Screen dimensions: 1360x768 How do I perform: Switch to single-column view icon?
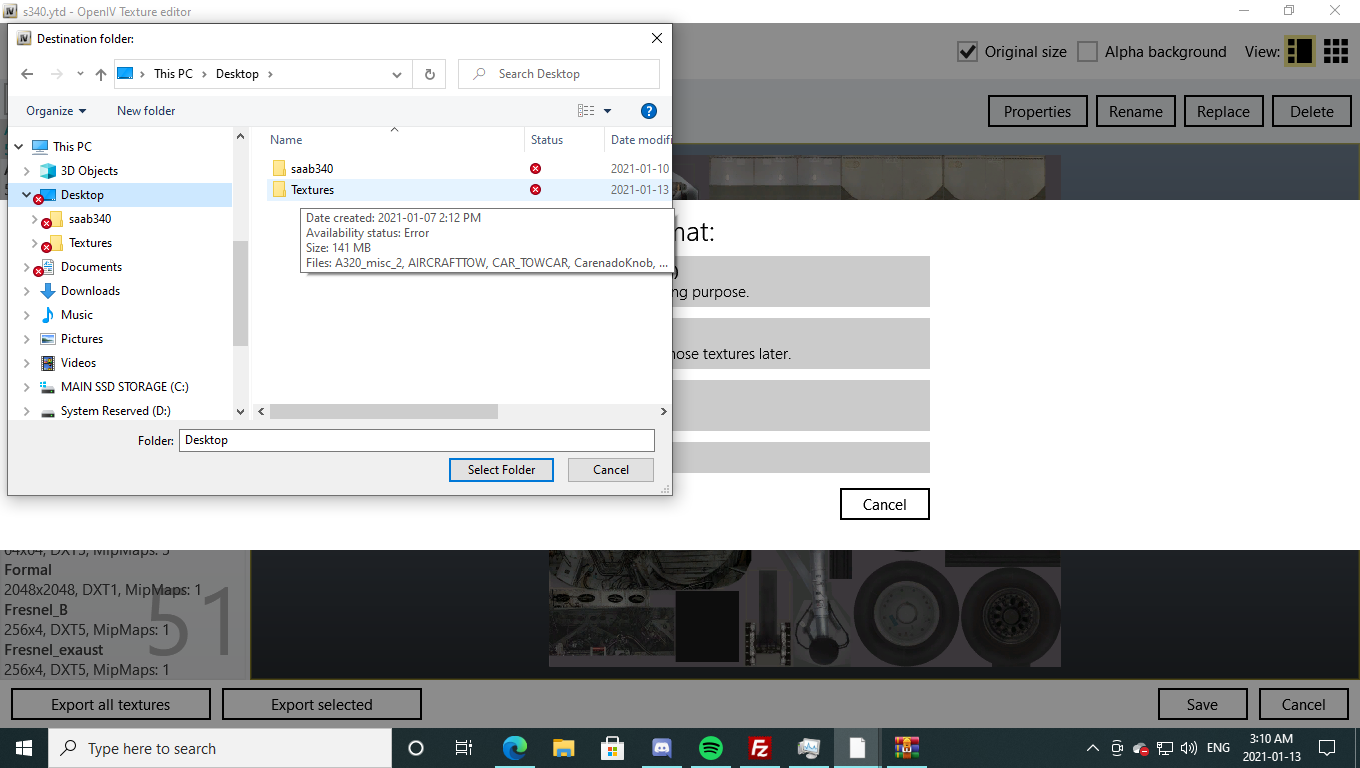point(1299,51)
